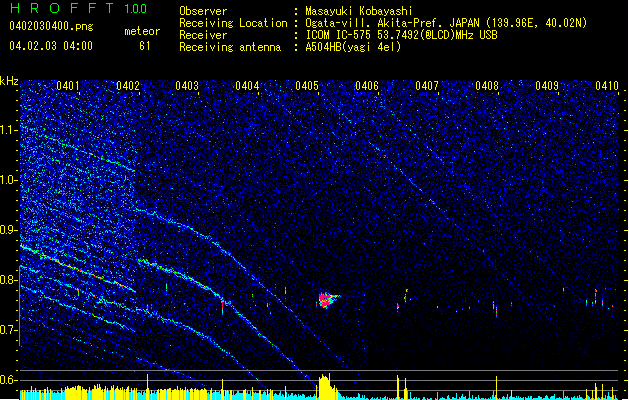Screen dimensions: 629x400
Task: Click the 0.8 kHz axis label
Action: click(x=8, y=280)
